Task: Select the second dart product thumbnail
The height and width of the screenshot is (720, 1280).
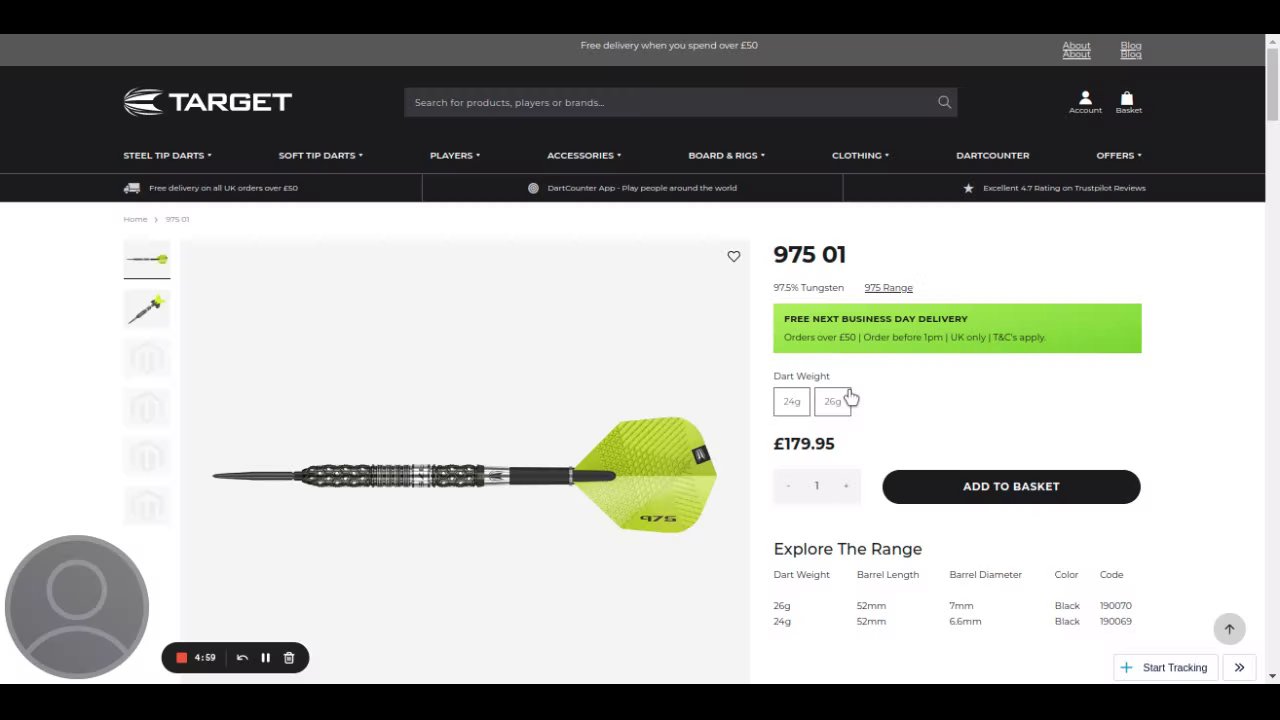Action: pos(147,309)
